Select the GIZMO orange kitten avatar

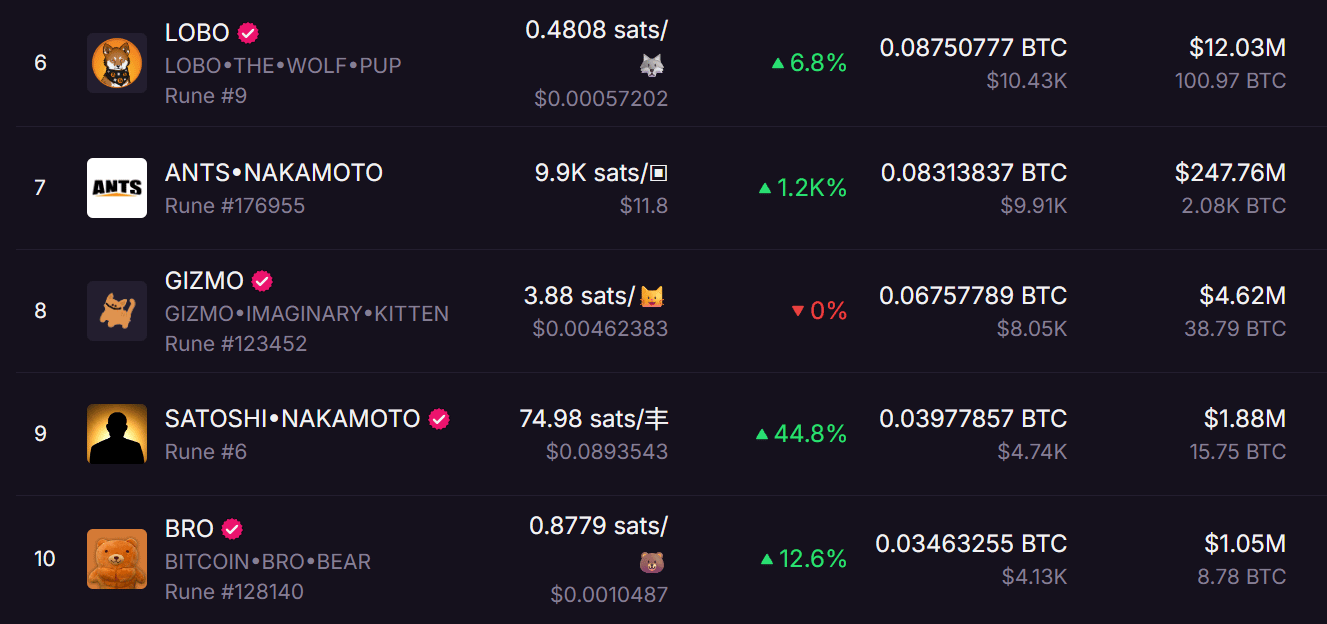coord(117,311)
